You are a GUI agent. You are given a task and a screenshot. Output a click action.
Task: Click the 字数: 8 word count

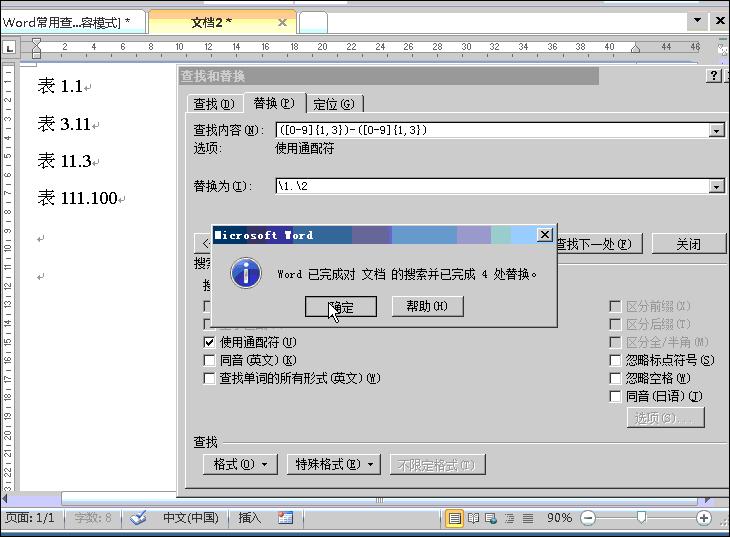tap(93, 517)
